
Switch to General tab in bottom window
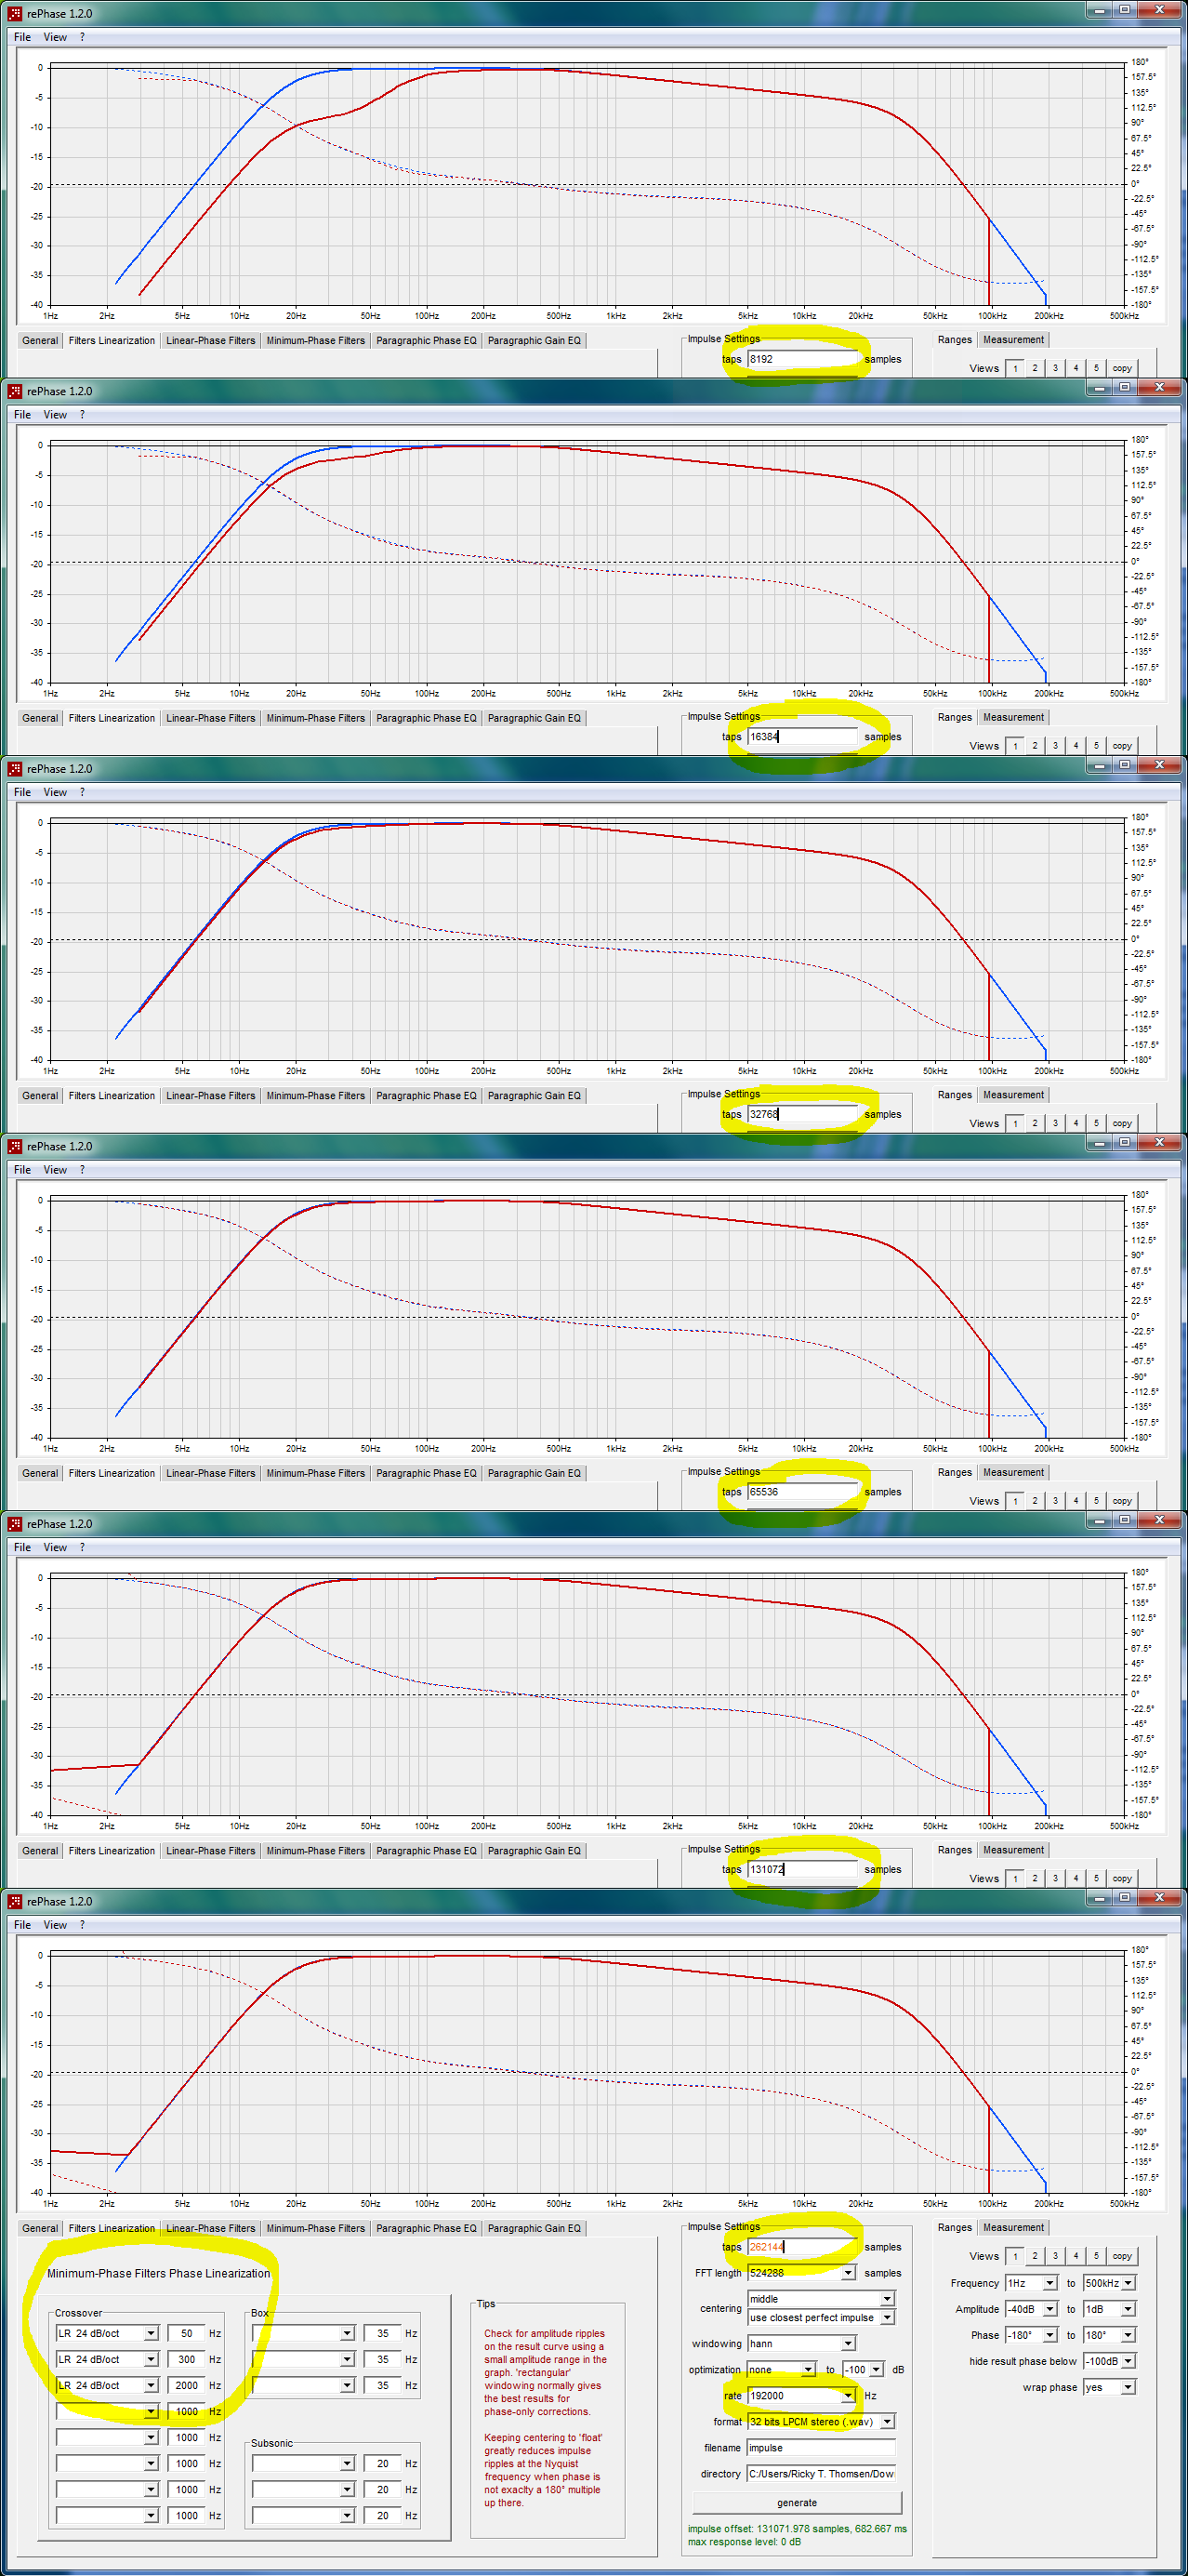[40, 2228]
